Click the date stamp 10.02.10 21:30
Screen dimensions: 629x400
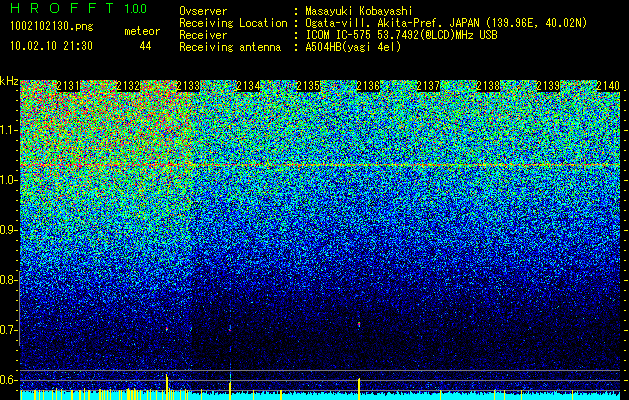(x=52, y=46)
